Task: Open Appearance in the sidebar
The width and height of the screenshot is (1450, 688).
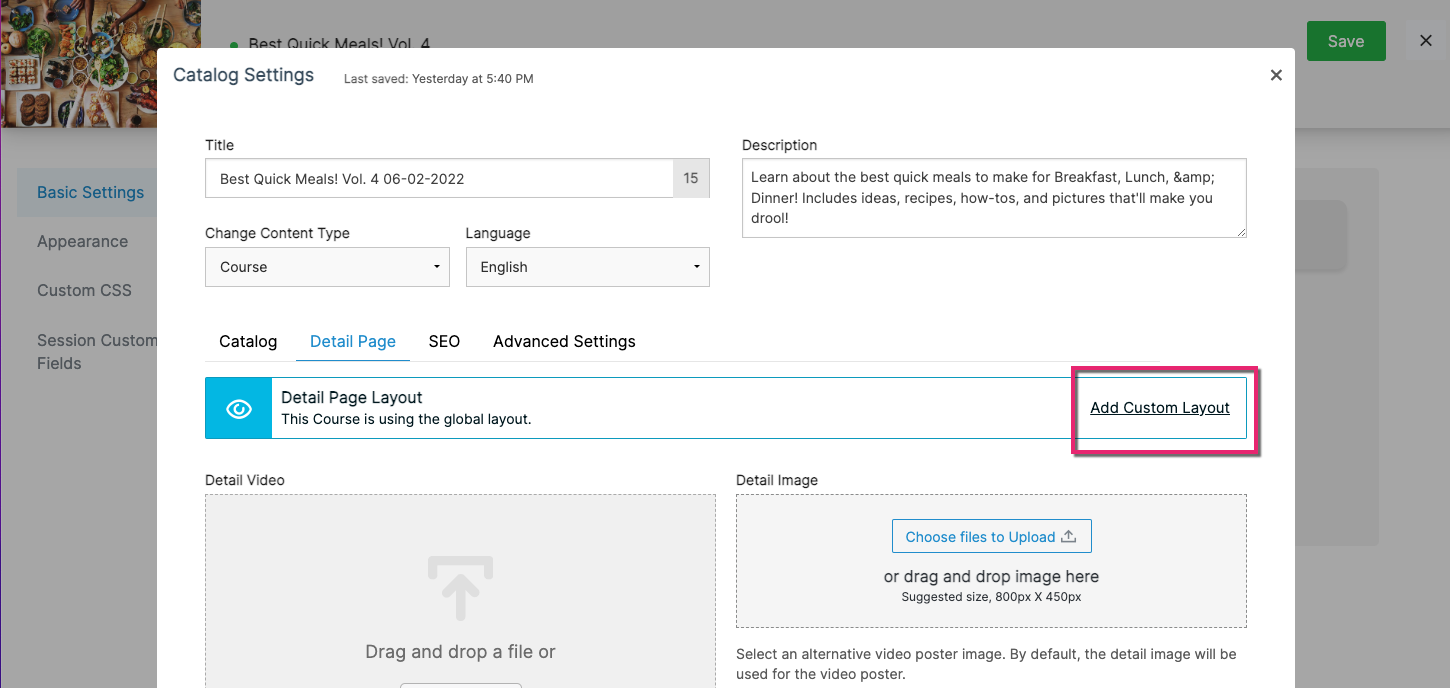Action: point(82,241)
